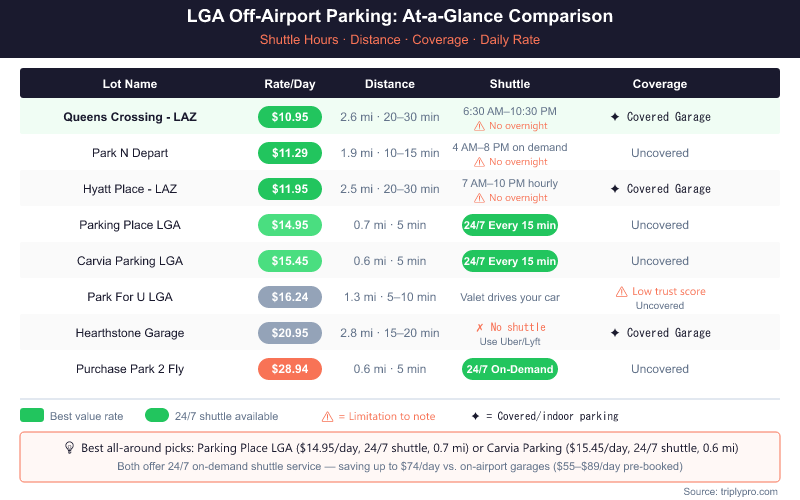
Task: Select the $10.95 rate badge
Action: (x=290, y=117)
